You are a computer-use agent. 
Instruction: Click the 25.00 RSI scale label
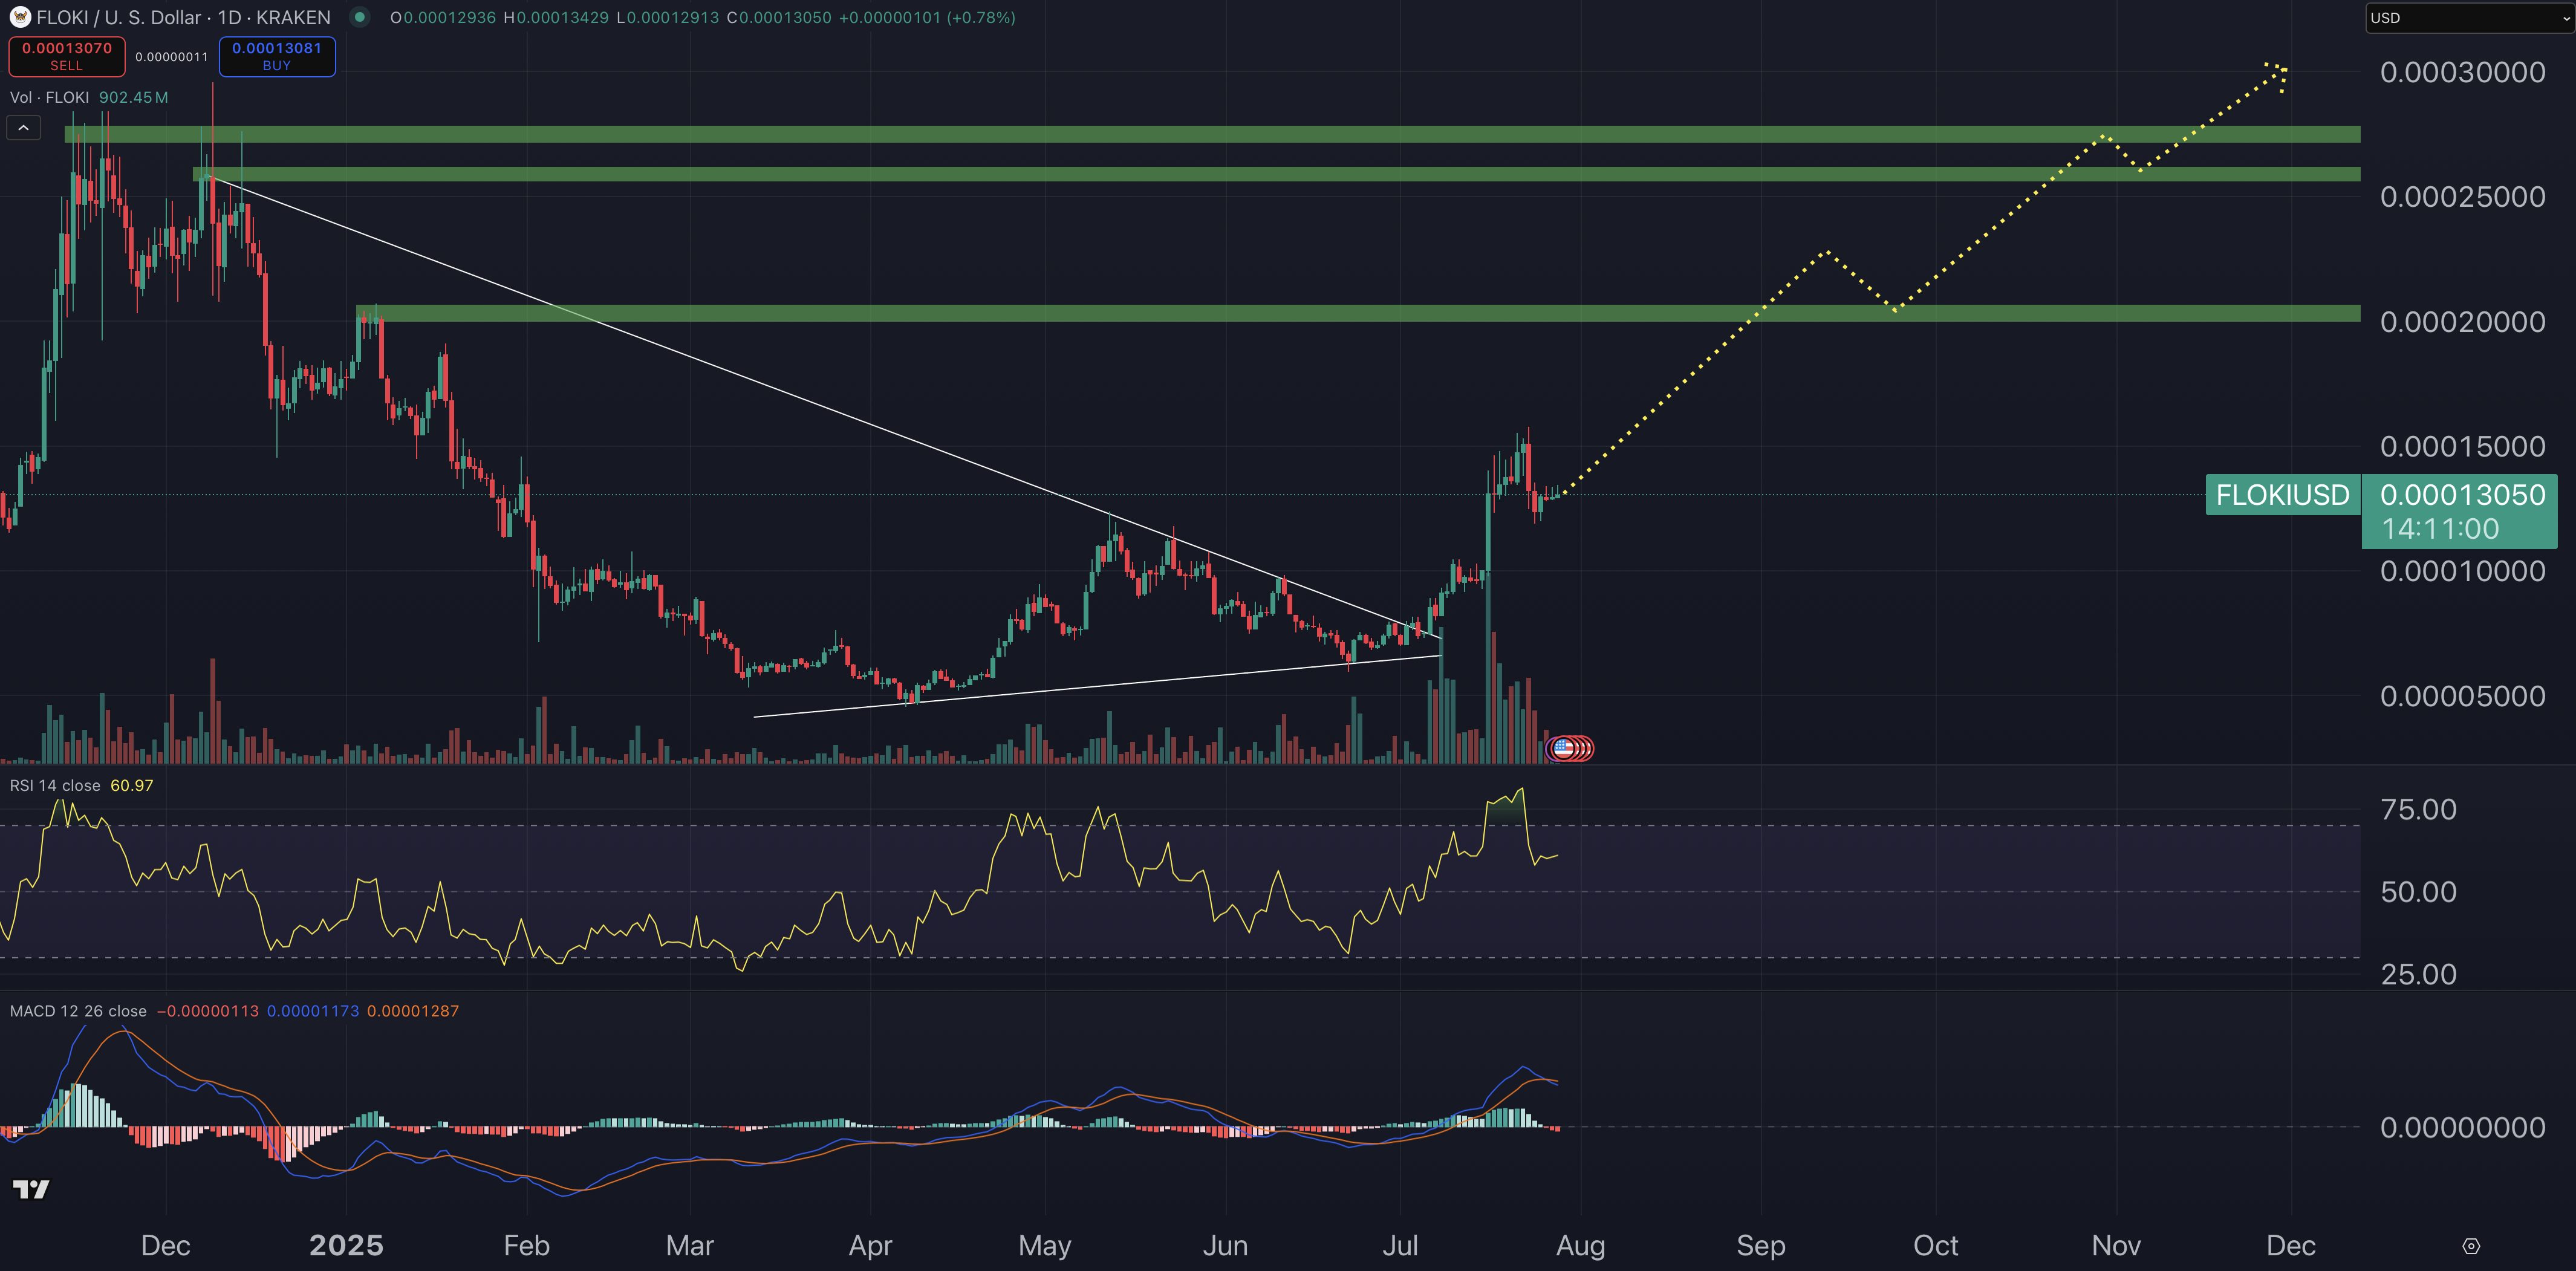pyautogui.click(x=2419, y=974)
